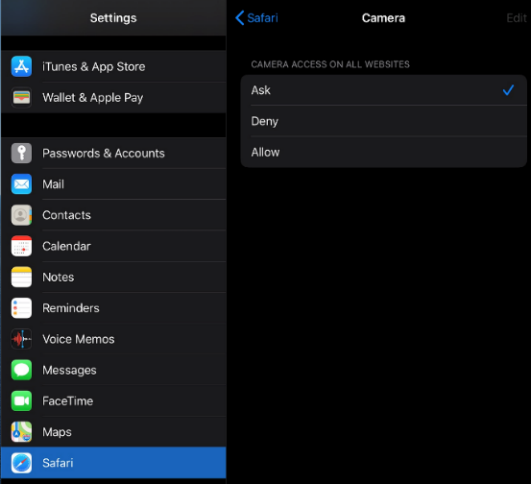Image resolution: width=531 pixels, height=484 pixels.
Task: Open Voice Memos settings row
Action: coord(113,339)
